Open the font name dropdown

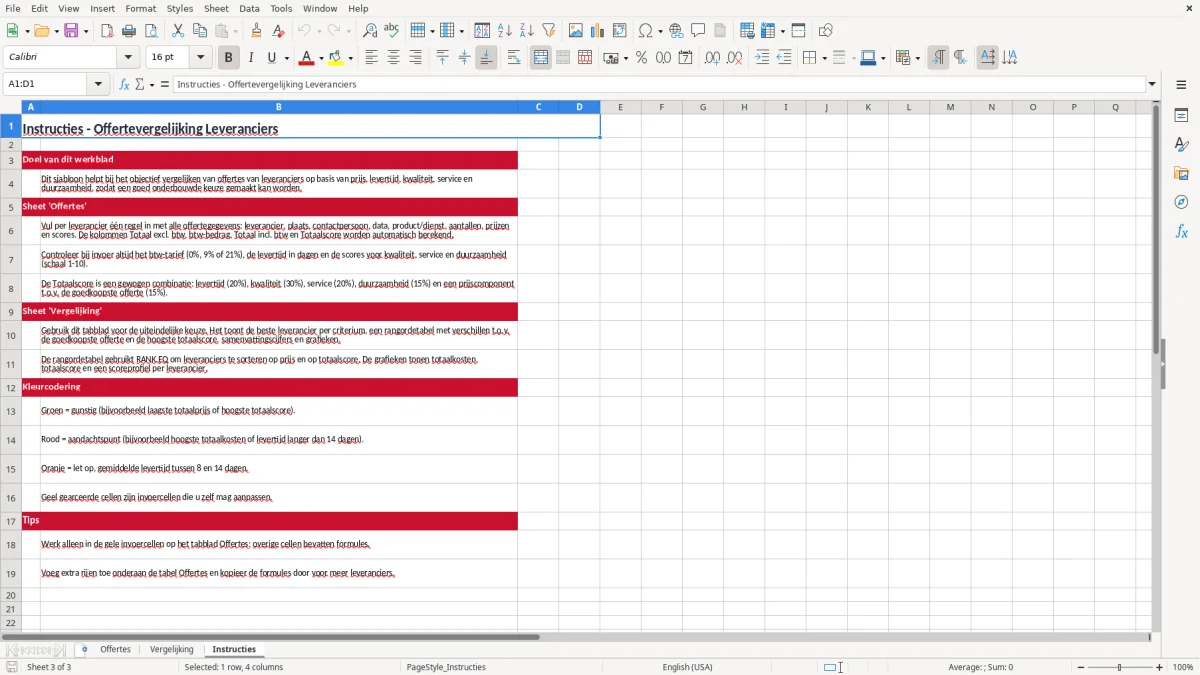128,58
